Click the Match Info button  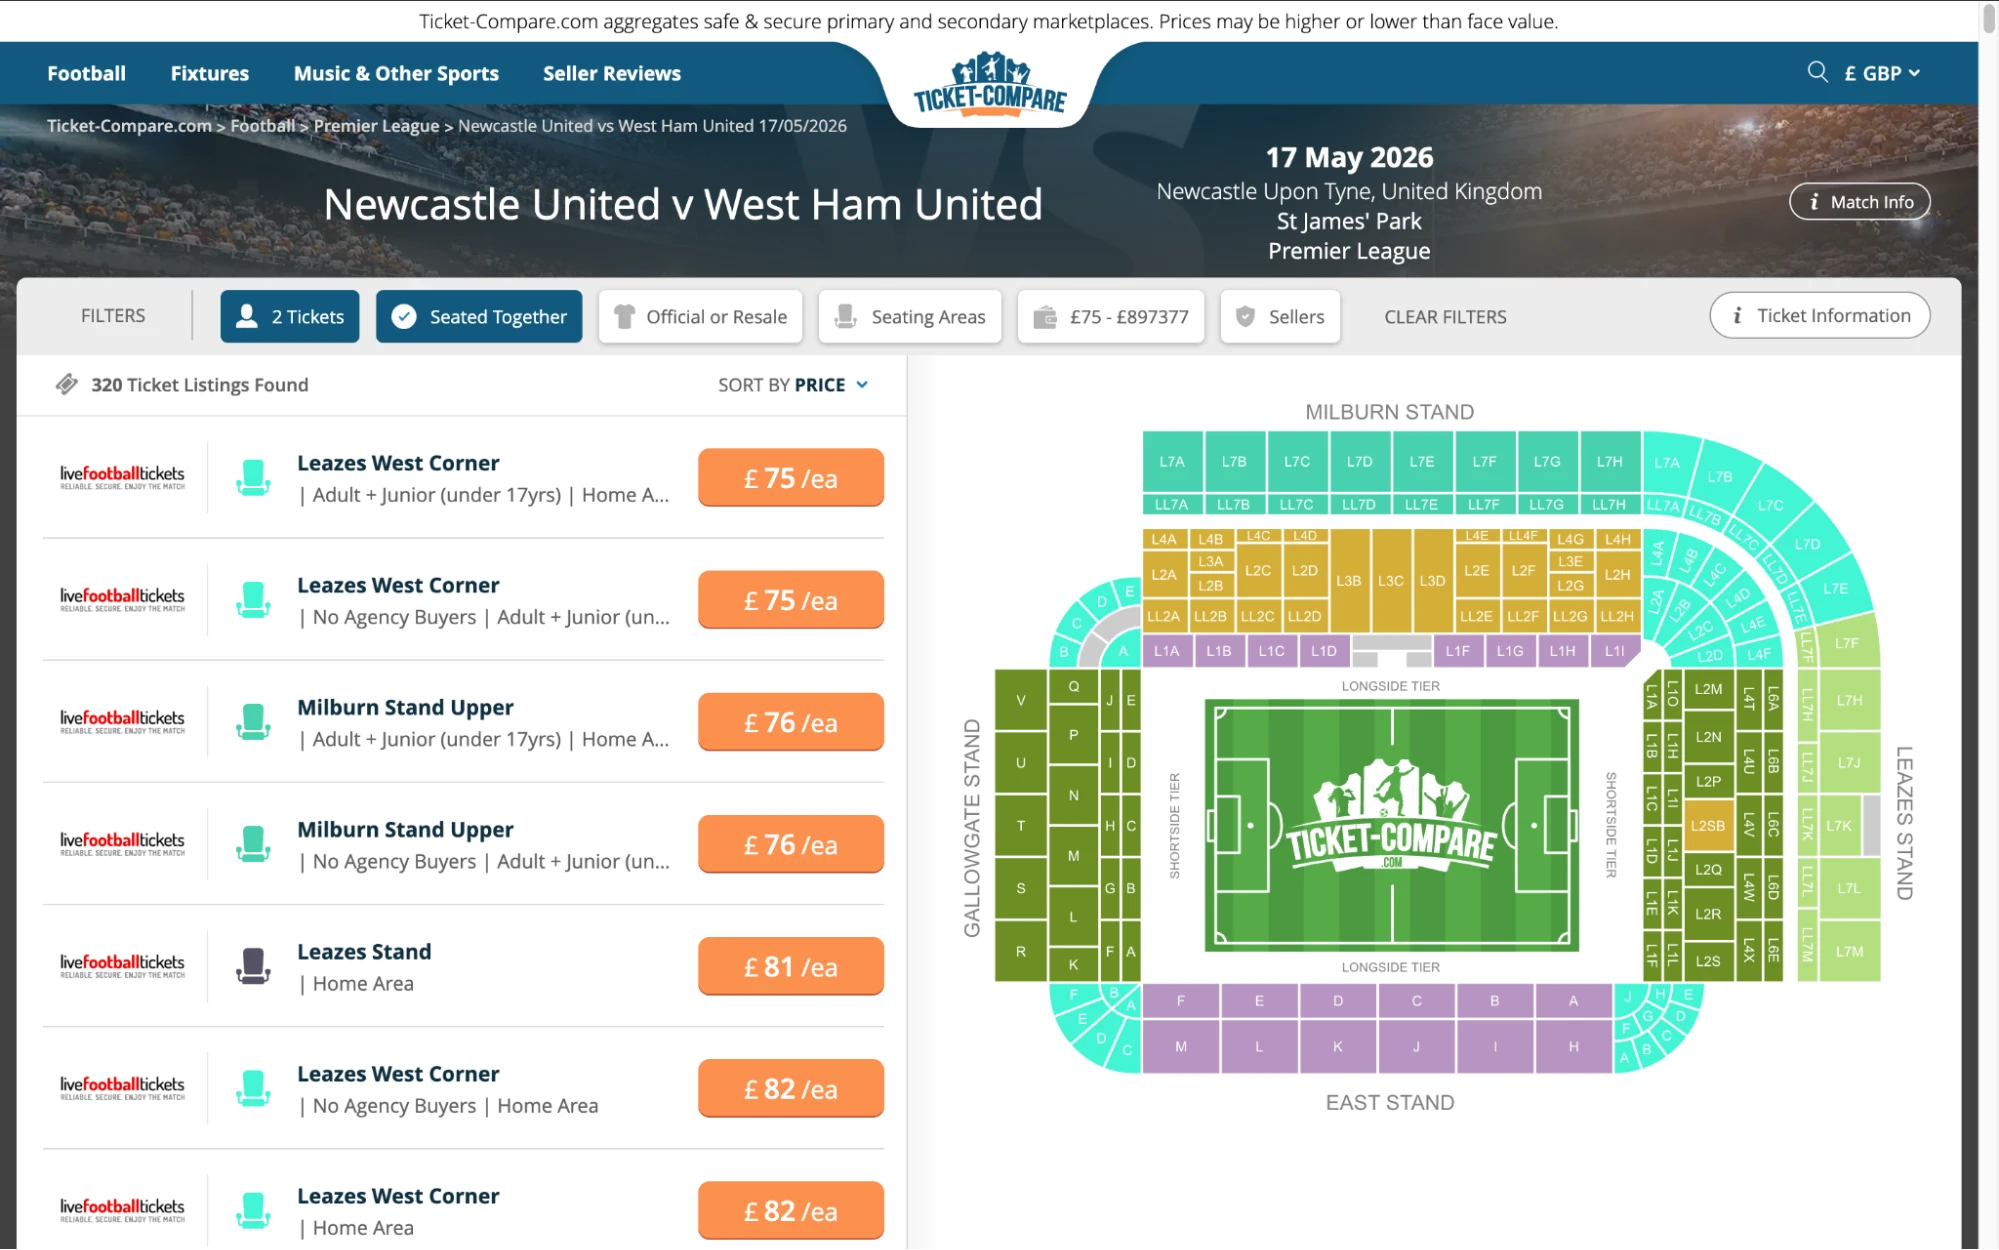coord(1859,201)
